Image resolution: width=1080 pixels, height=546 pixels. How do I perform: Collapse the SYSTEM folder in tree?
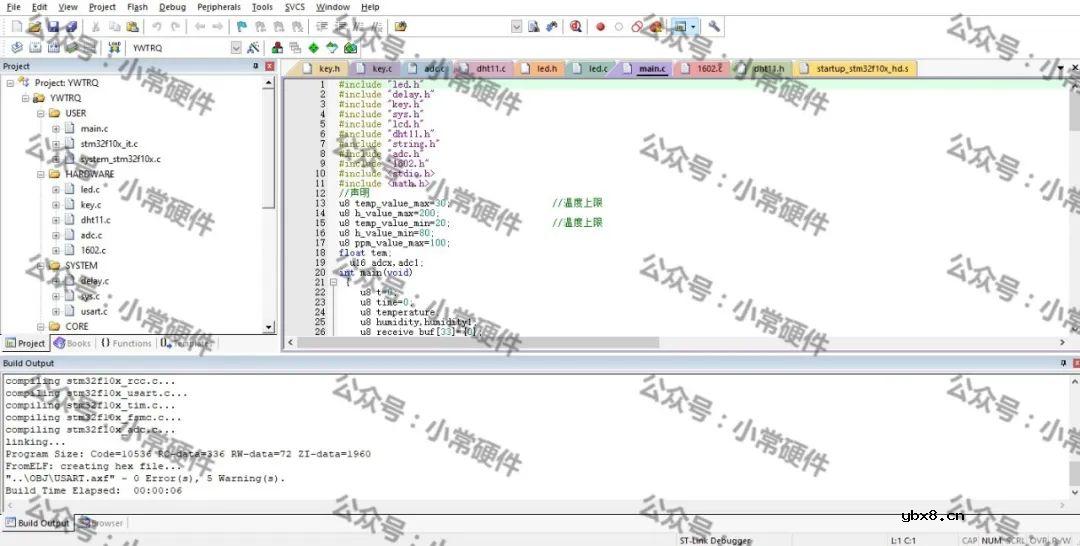(x=41, y=266)
